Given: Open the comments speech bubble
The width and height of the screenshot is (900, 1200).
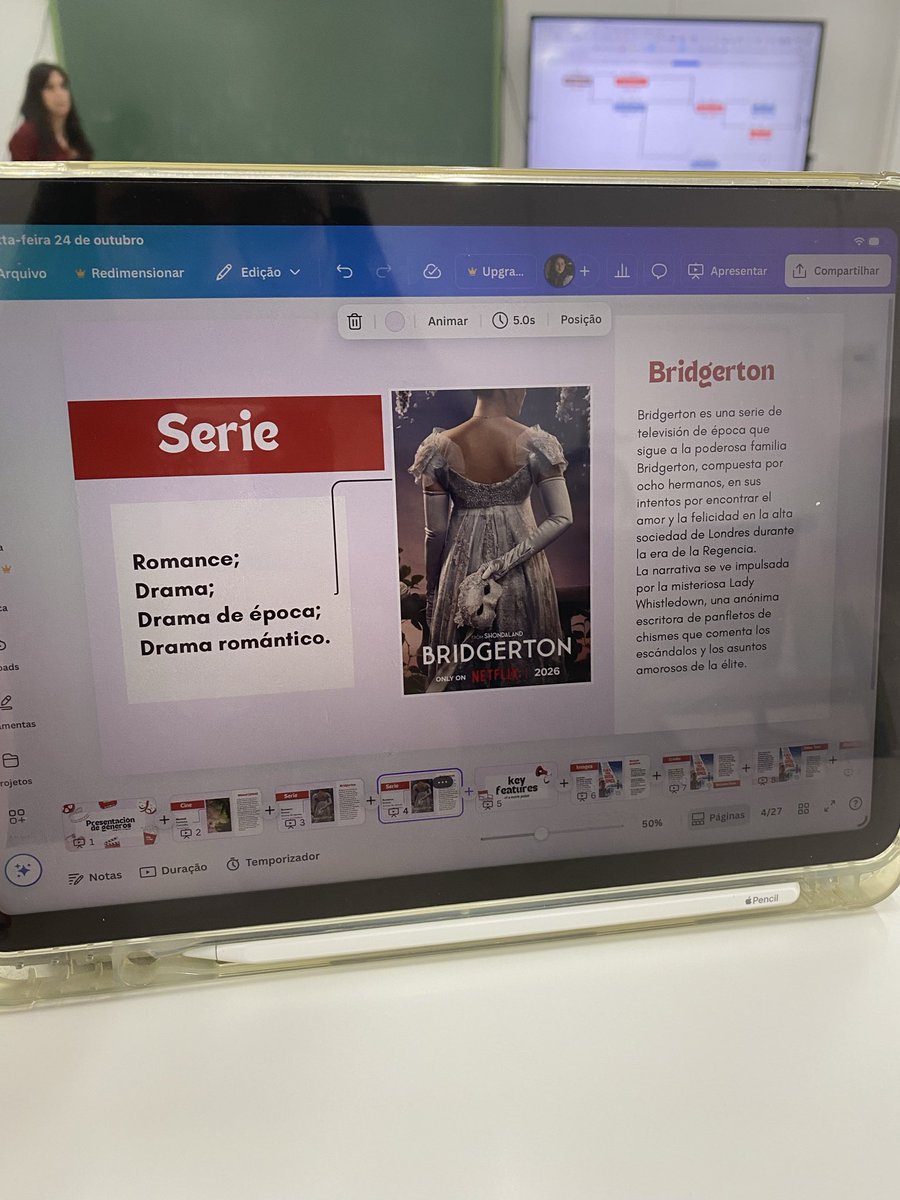Looking at the screenshot, I should [x=659, y=271].
